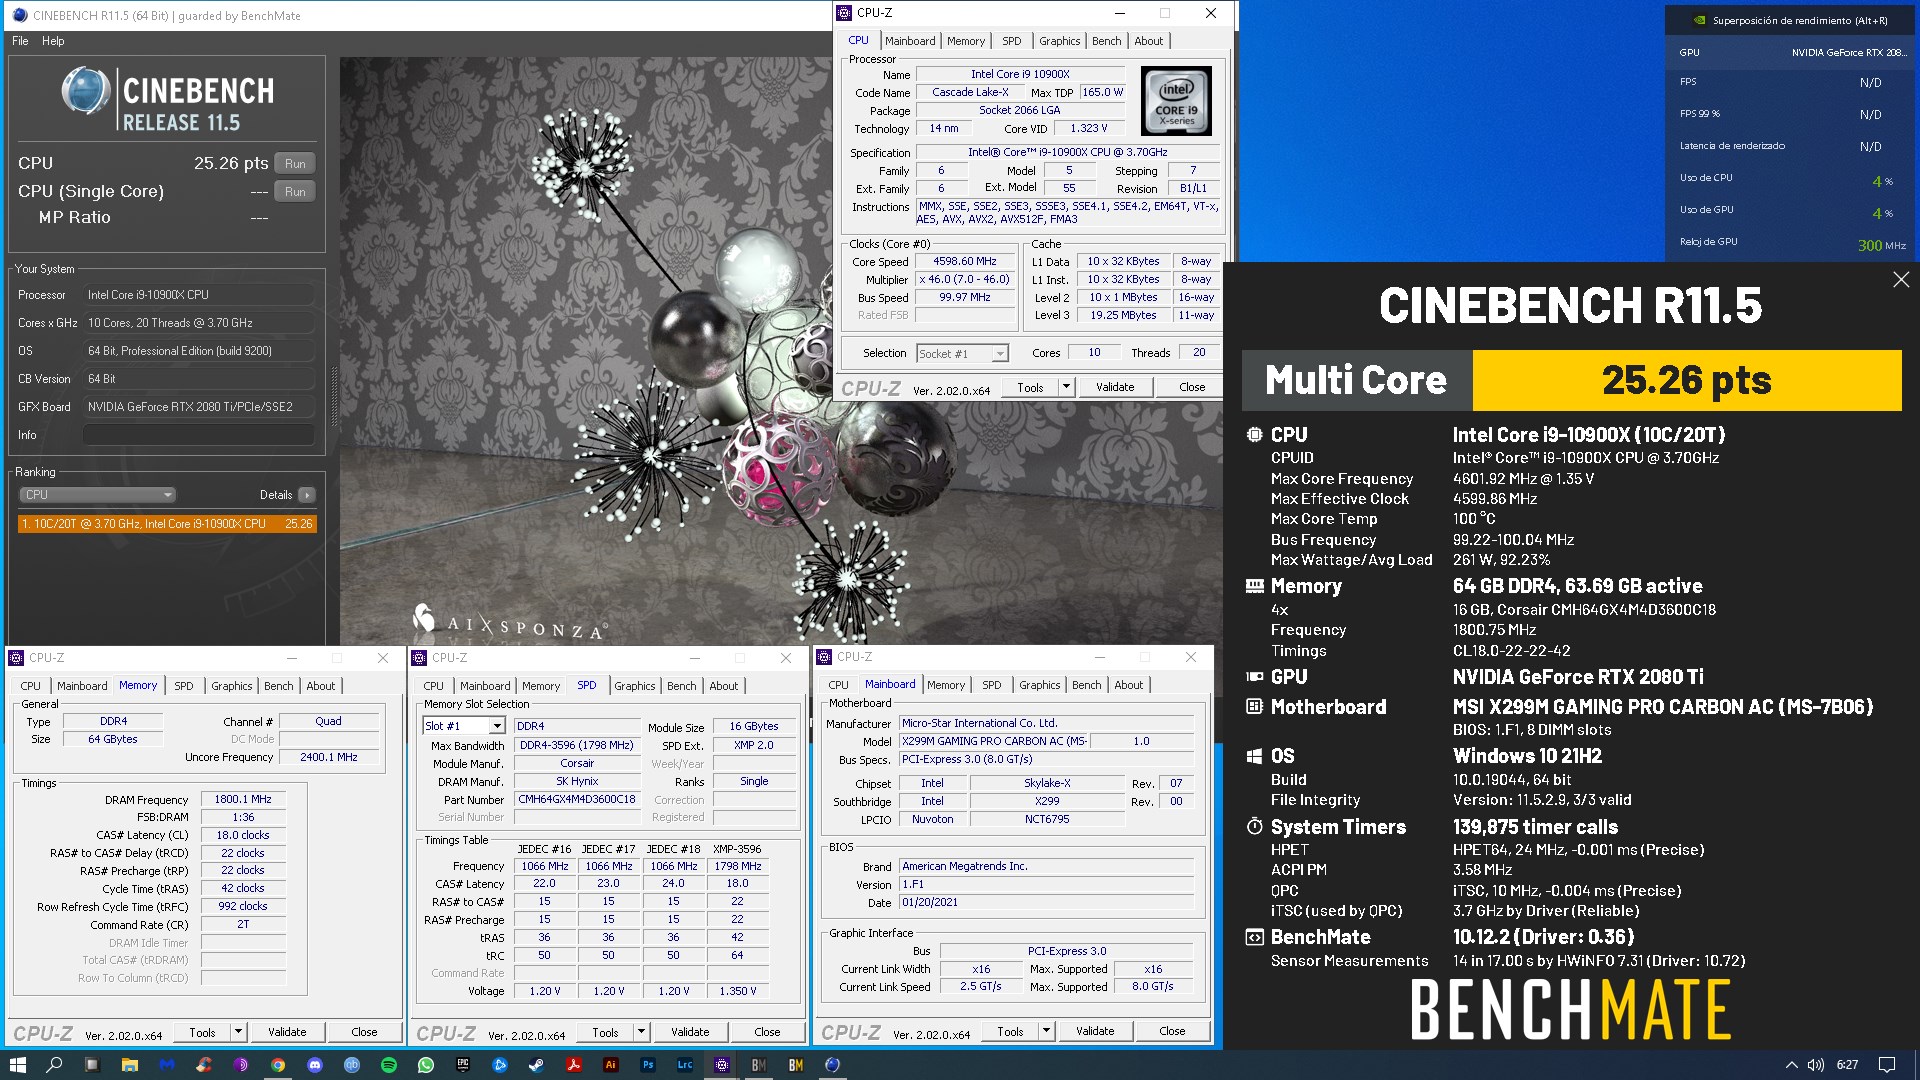Switch to Mainboard tab in top CPU-Z window
Image resolution: width=1920 pixels, height=1080 pixels.
(910, 41)
